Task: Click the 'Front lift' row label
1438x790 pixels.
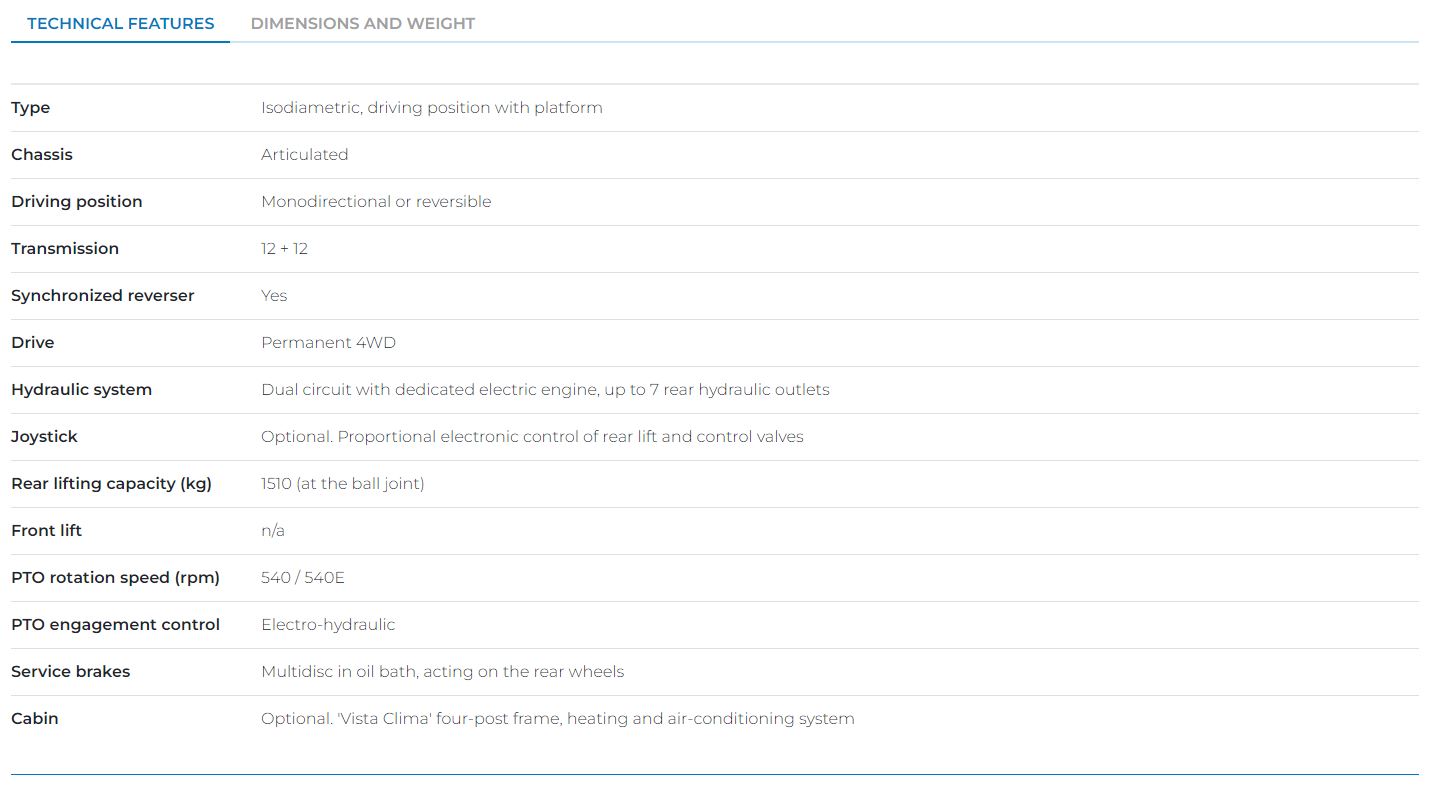Action: tap(46, 531)
